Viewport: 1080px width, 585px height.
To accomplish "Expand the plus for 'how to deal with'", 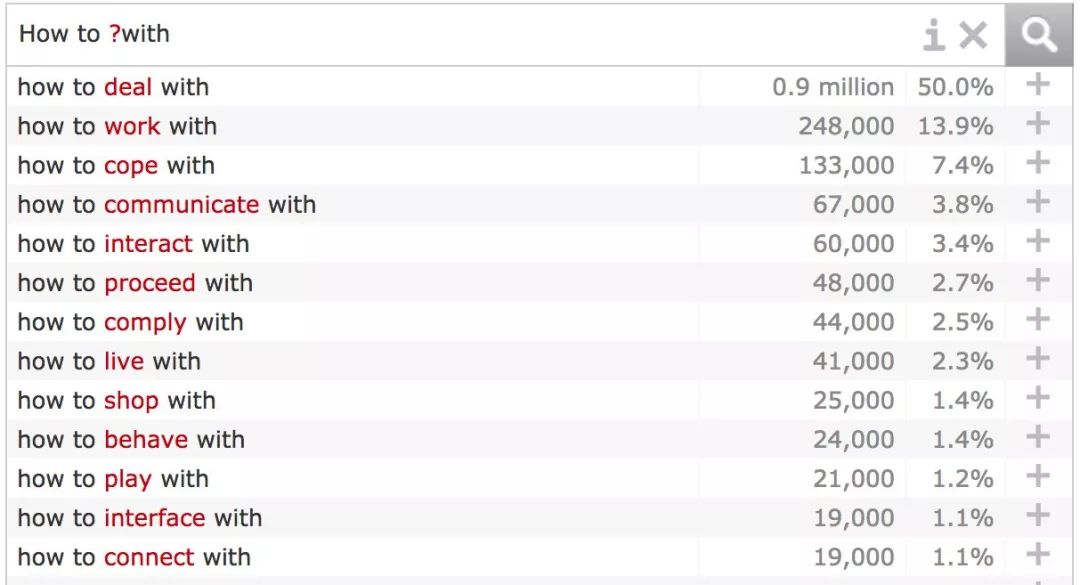I will tap(1037, 85).
